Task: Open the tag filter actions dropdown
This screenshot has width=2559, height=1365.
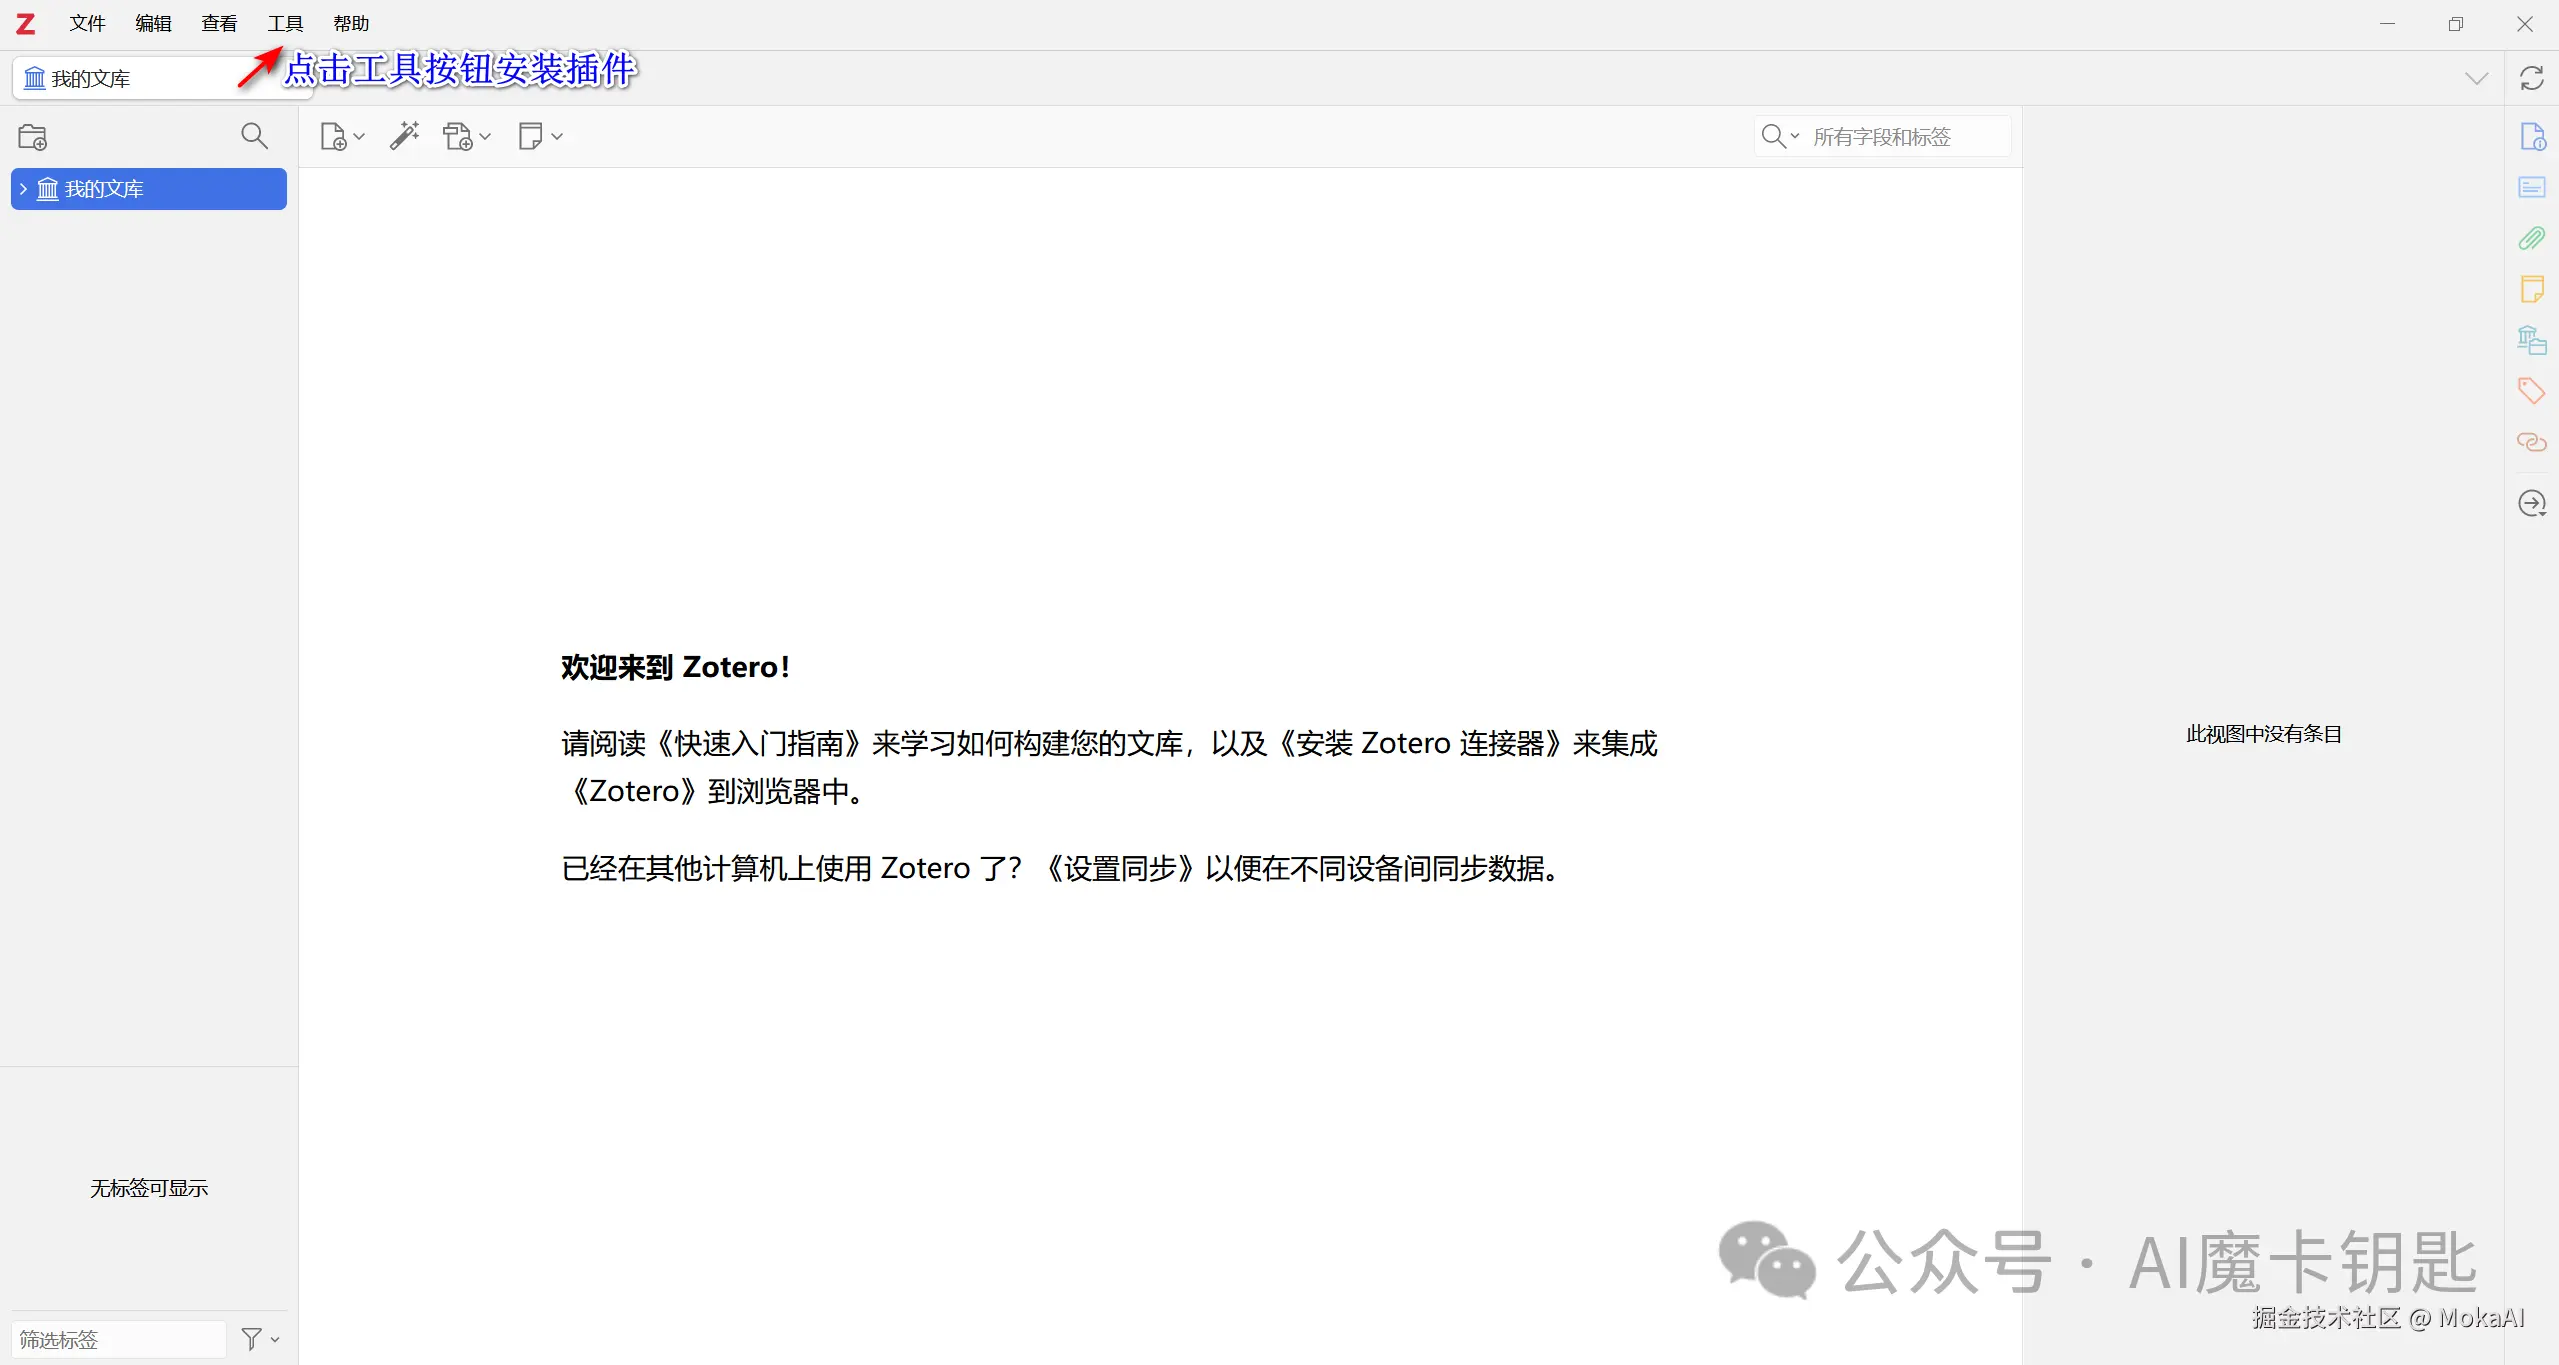Action: [260, 1338]
